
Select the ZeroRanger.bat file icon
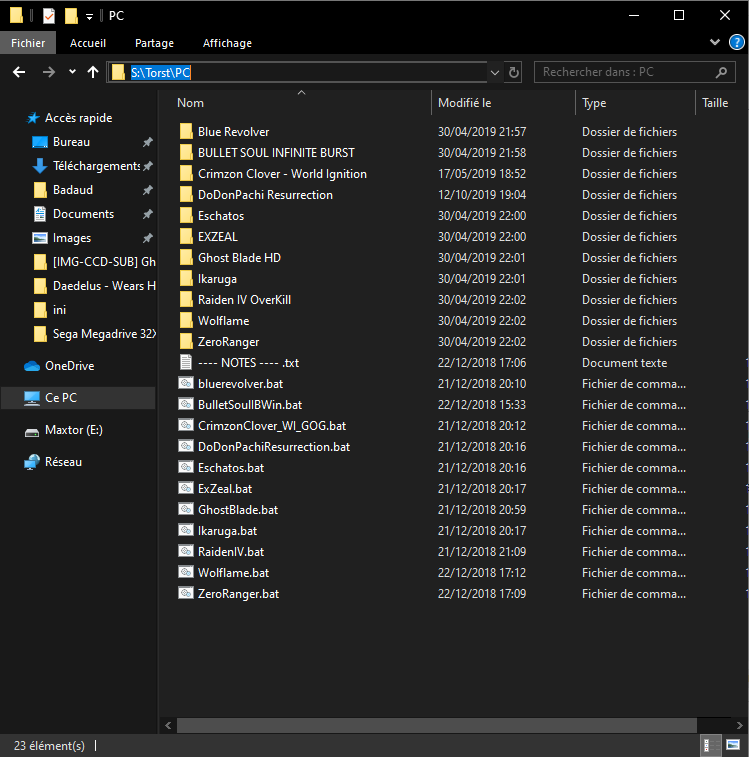coord(186,593)
